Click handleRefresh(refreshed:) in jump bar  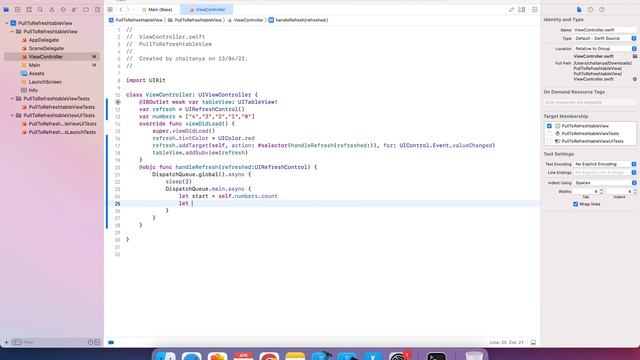(298, 20)
